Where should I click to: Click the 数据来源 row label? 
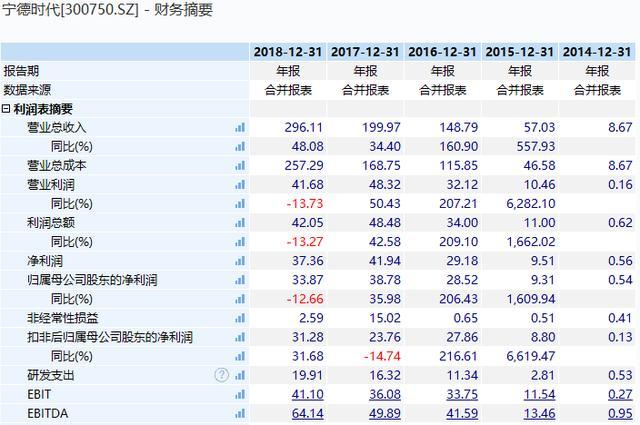[x=27, y=90]
